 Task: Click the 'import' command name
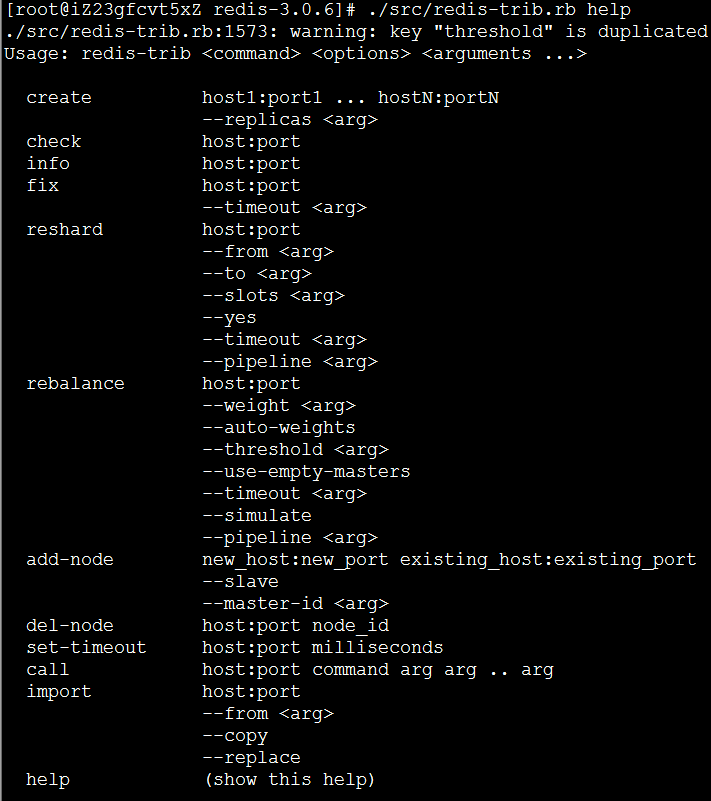59,692
